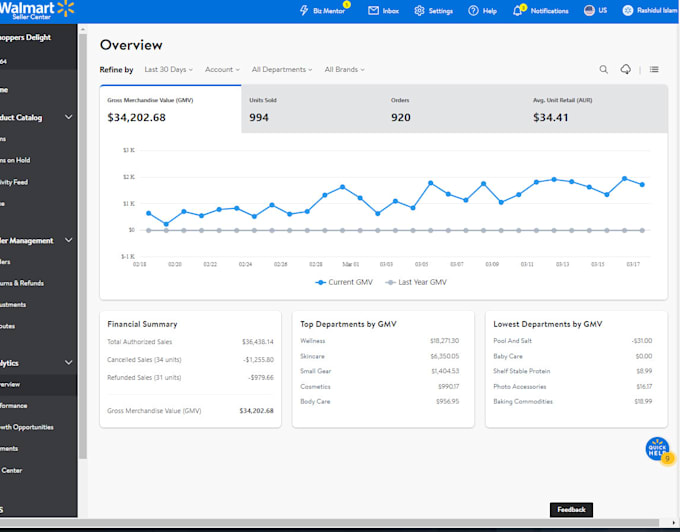The height and width of the screenshot is (532, 680).
Task: Click the Body Care department row
Action: coord(379,401)
